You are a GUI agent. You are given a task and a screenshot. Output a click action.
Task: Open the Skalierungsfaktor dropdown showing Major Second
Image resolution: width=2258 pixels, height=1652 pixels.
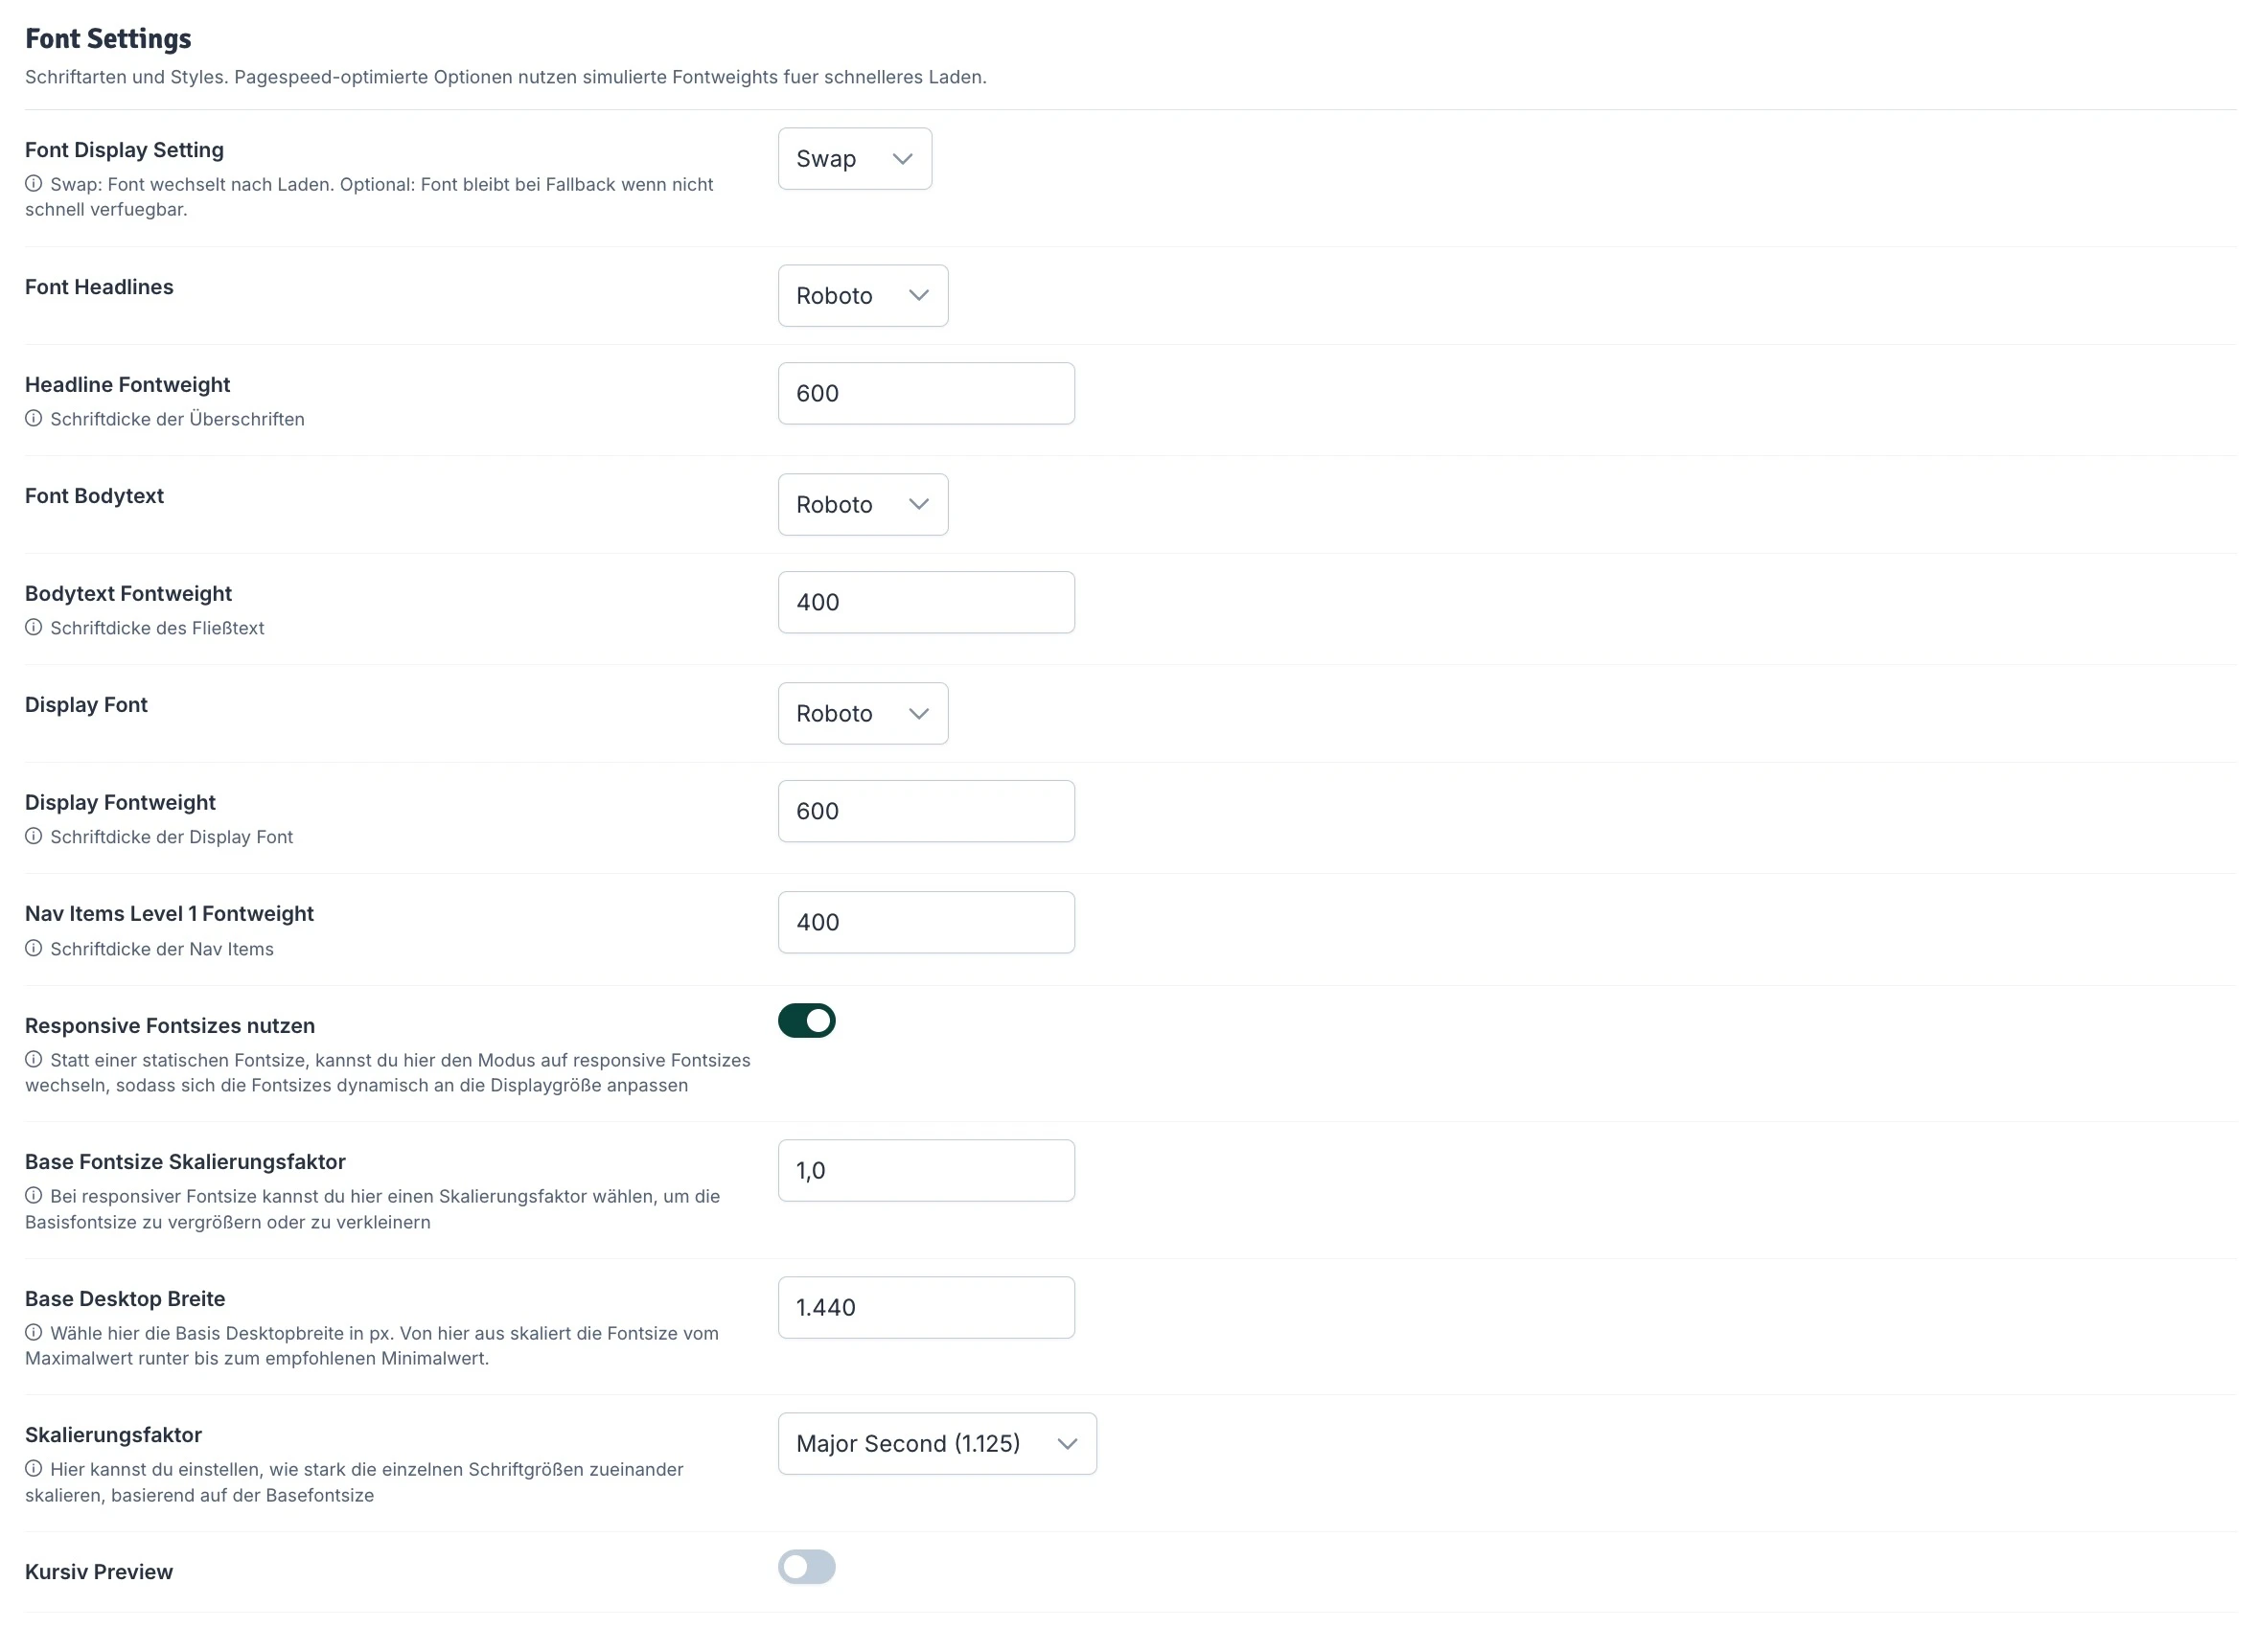coord(937,1443)
